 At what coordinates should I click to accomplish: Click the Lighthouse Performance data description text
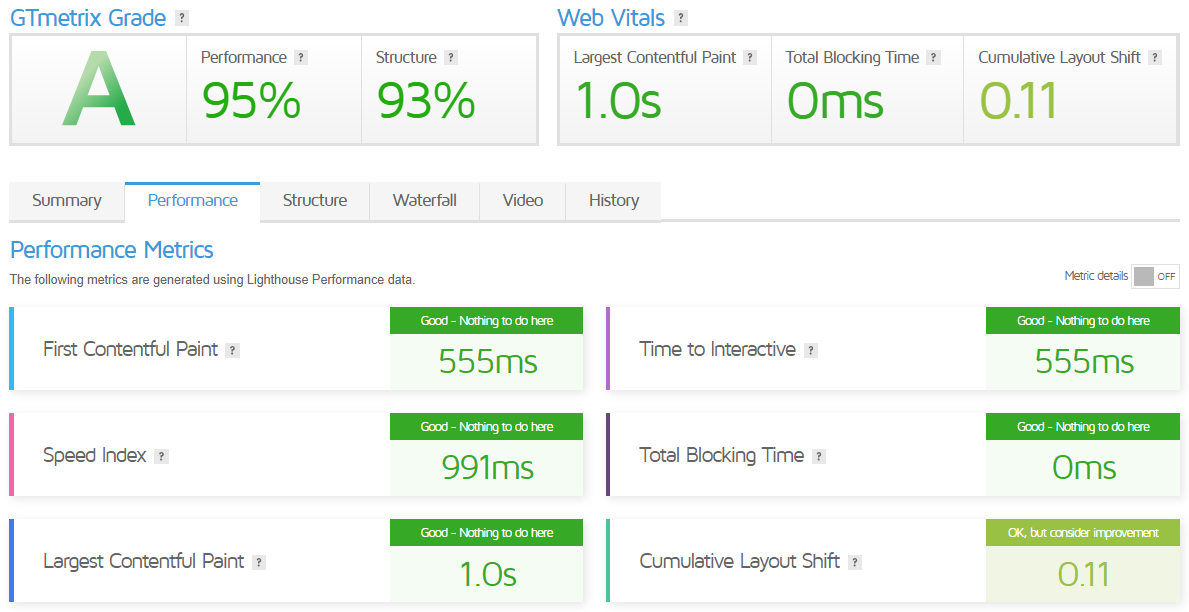click(212, 280)
